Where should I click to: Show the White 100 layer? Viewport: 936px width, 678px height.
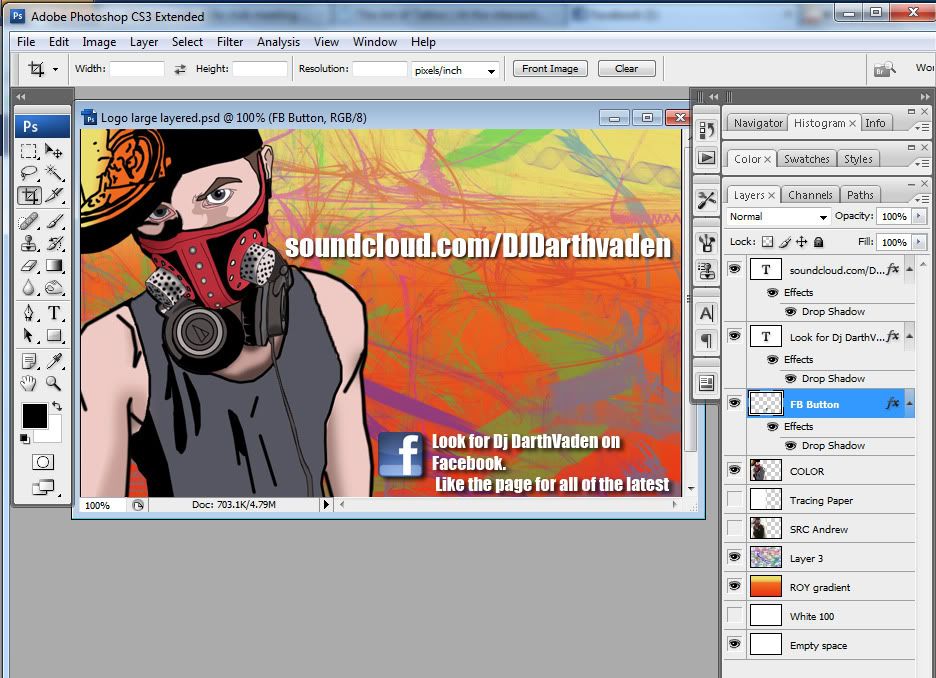[735, 615]
